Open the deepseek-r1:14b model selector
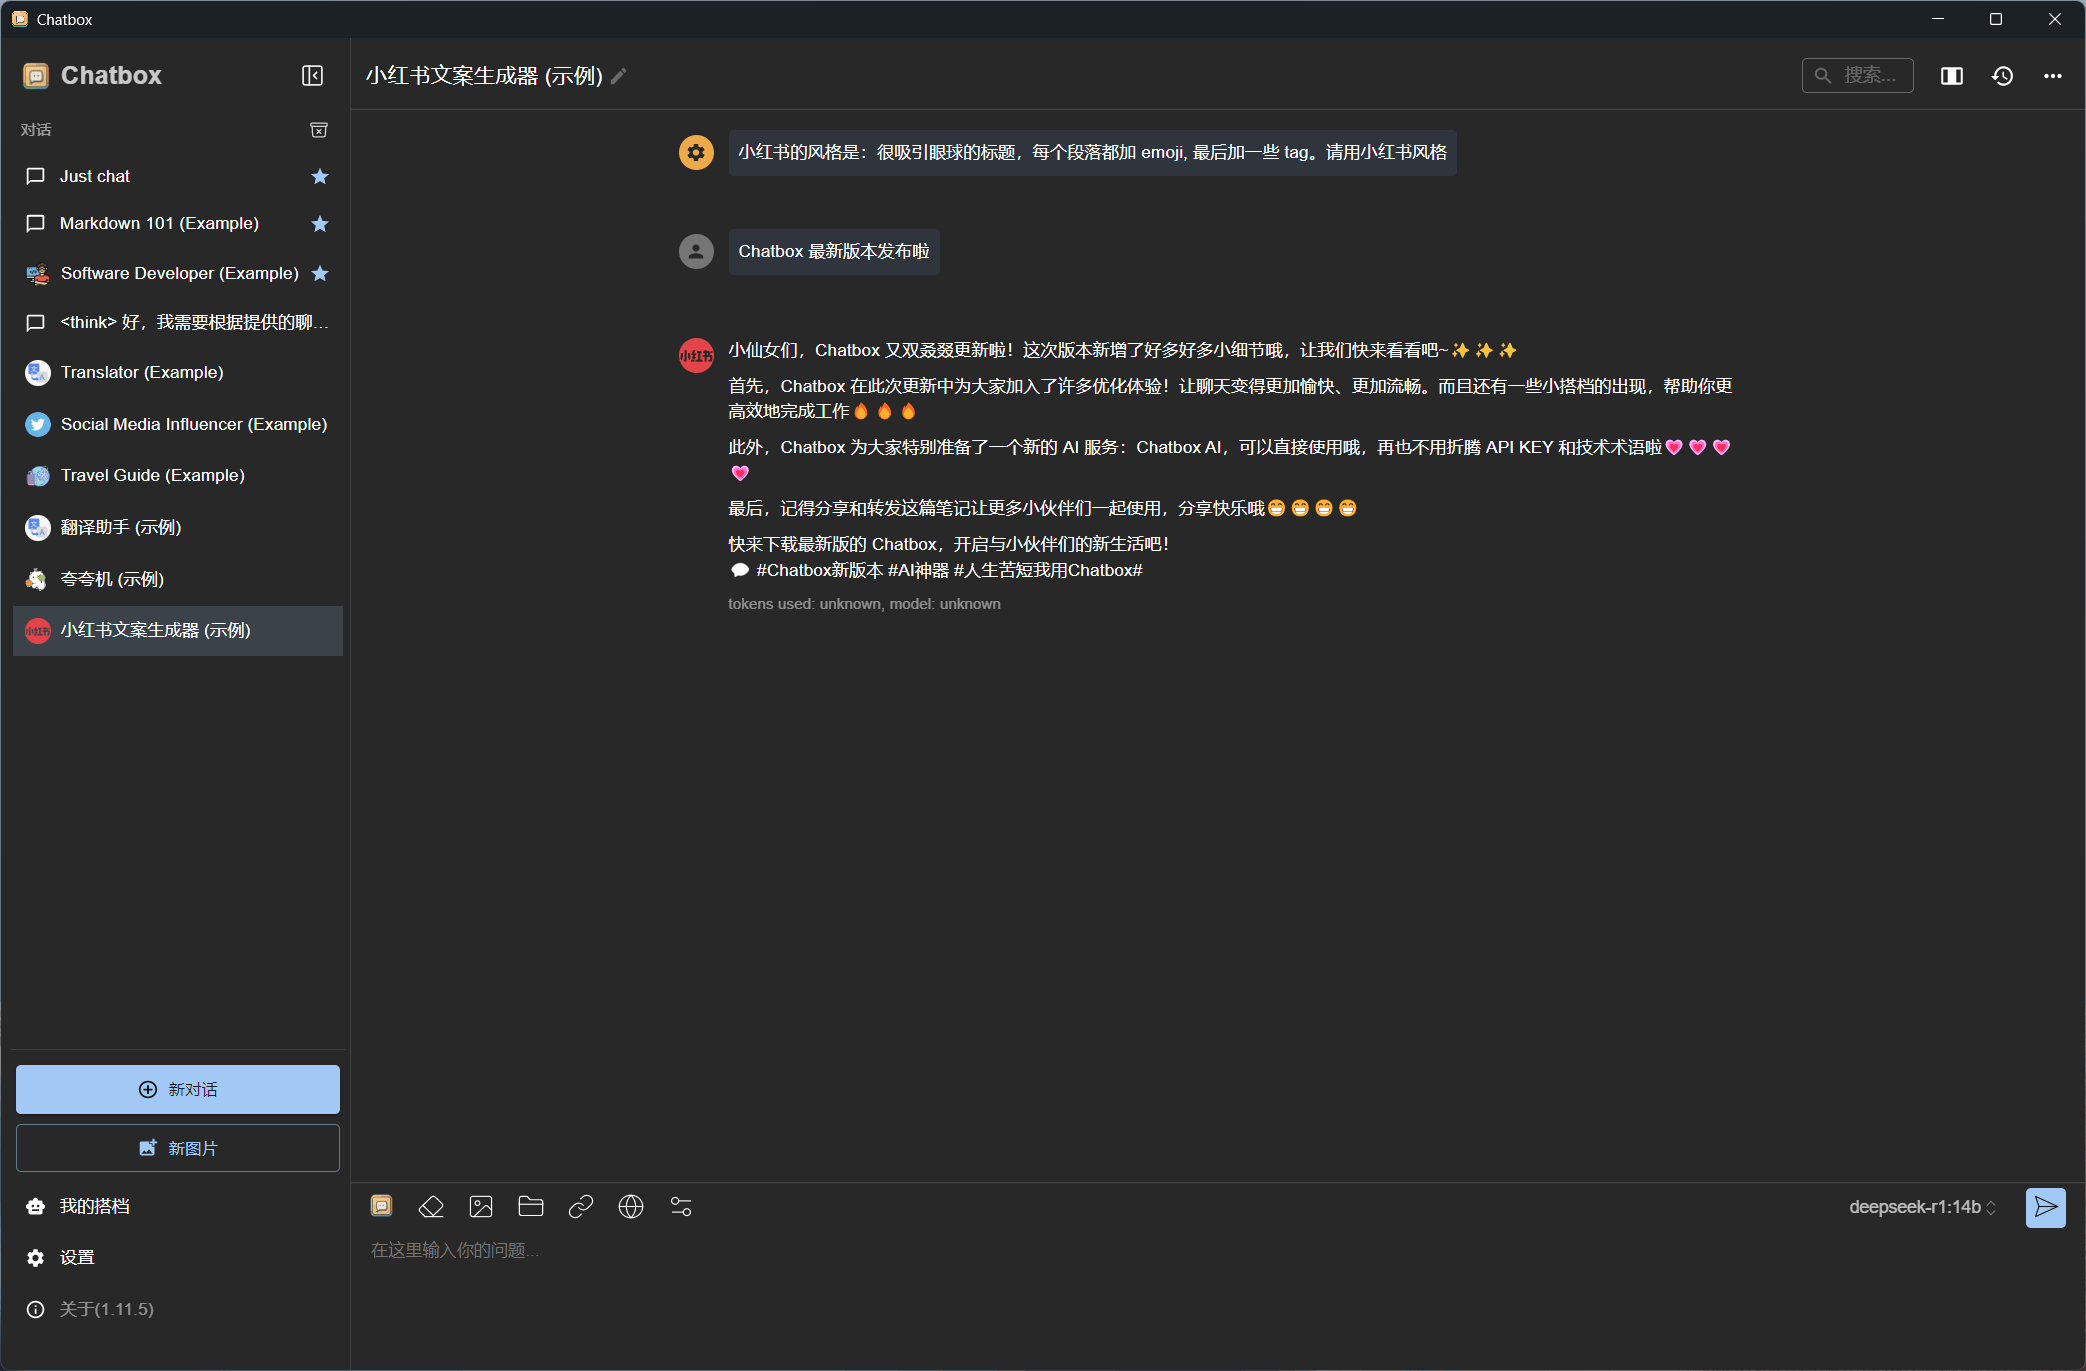This screenshot has height=1371, width=2086. (x=1922, y=1207)
